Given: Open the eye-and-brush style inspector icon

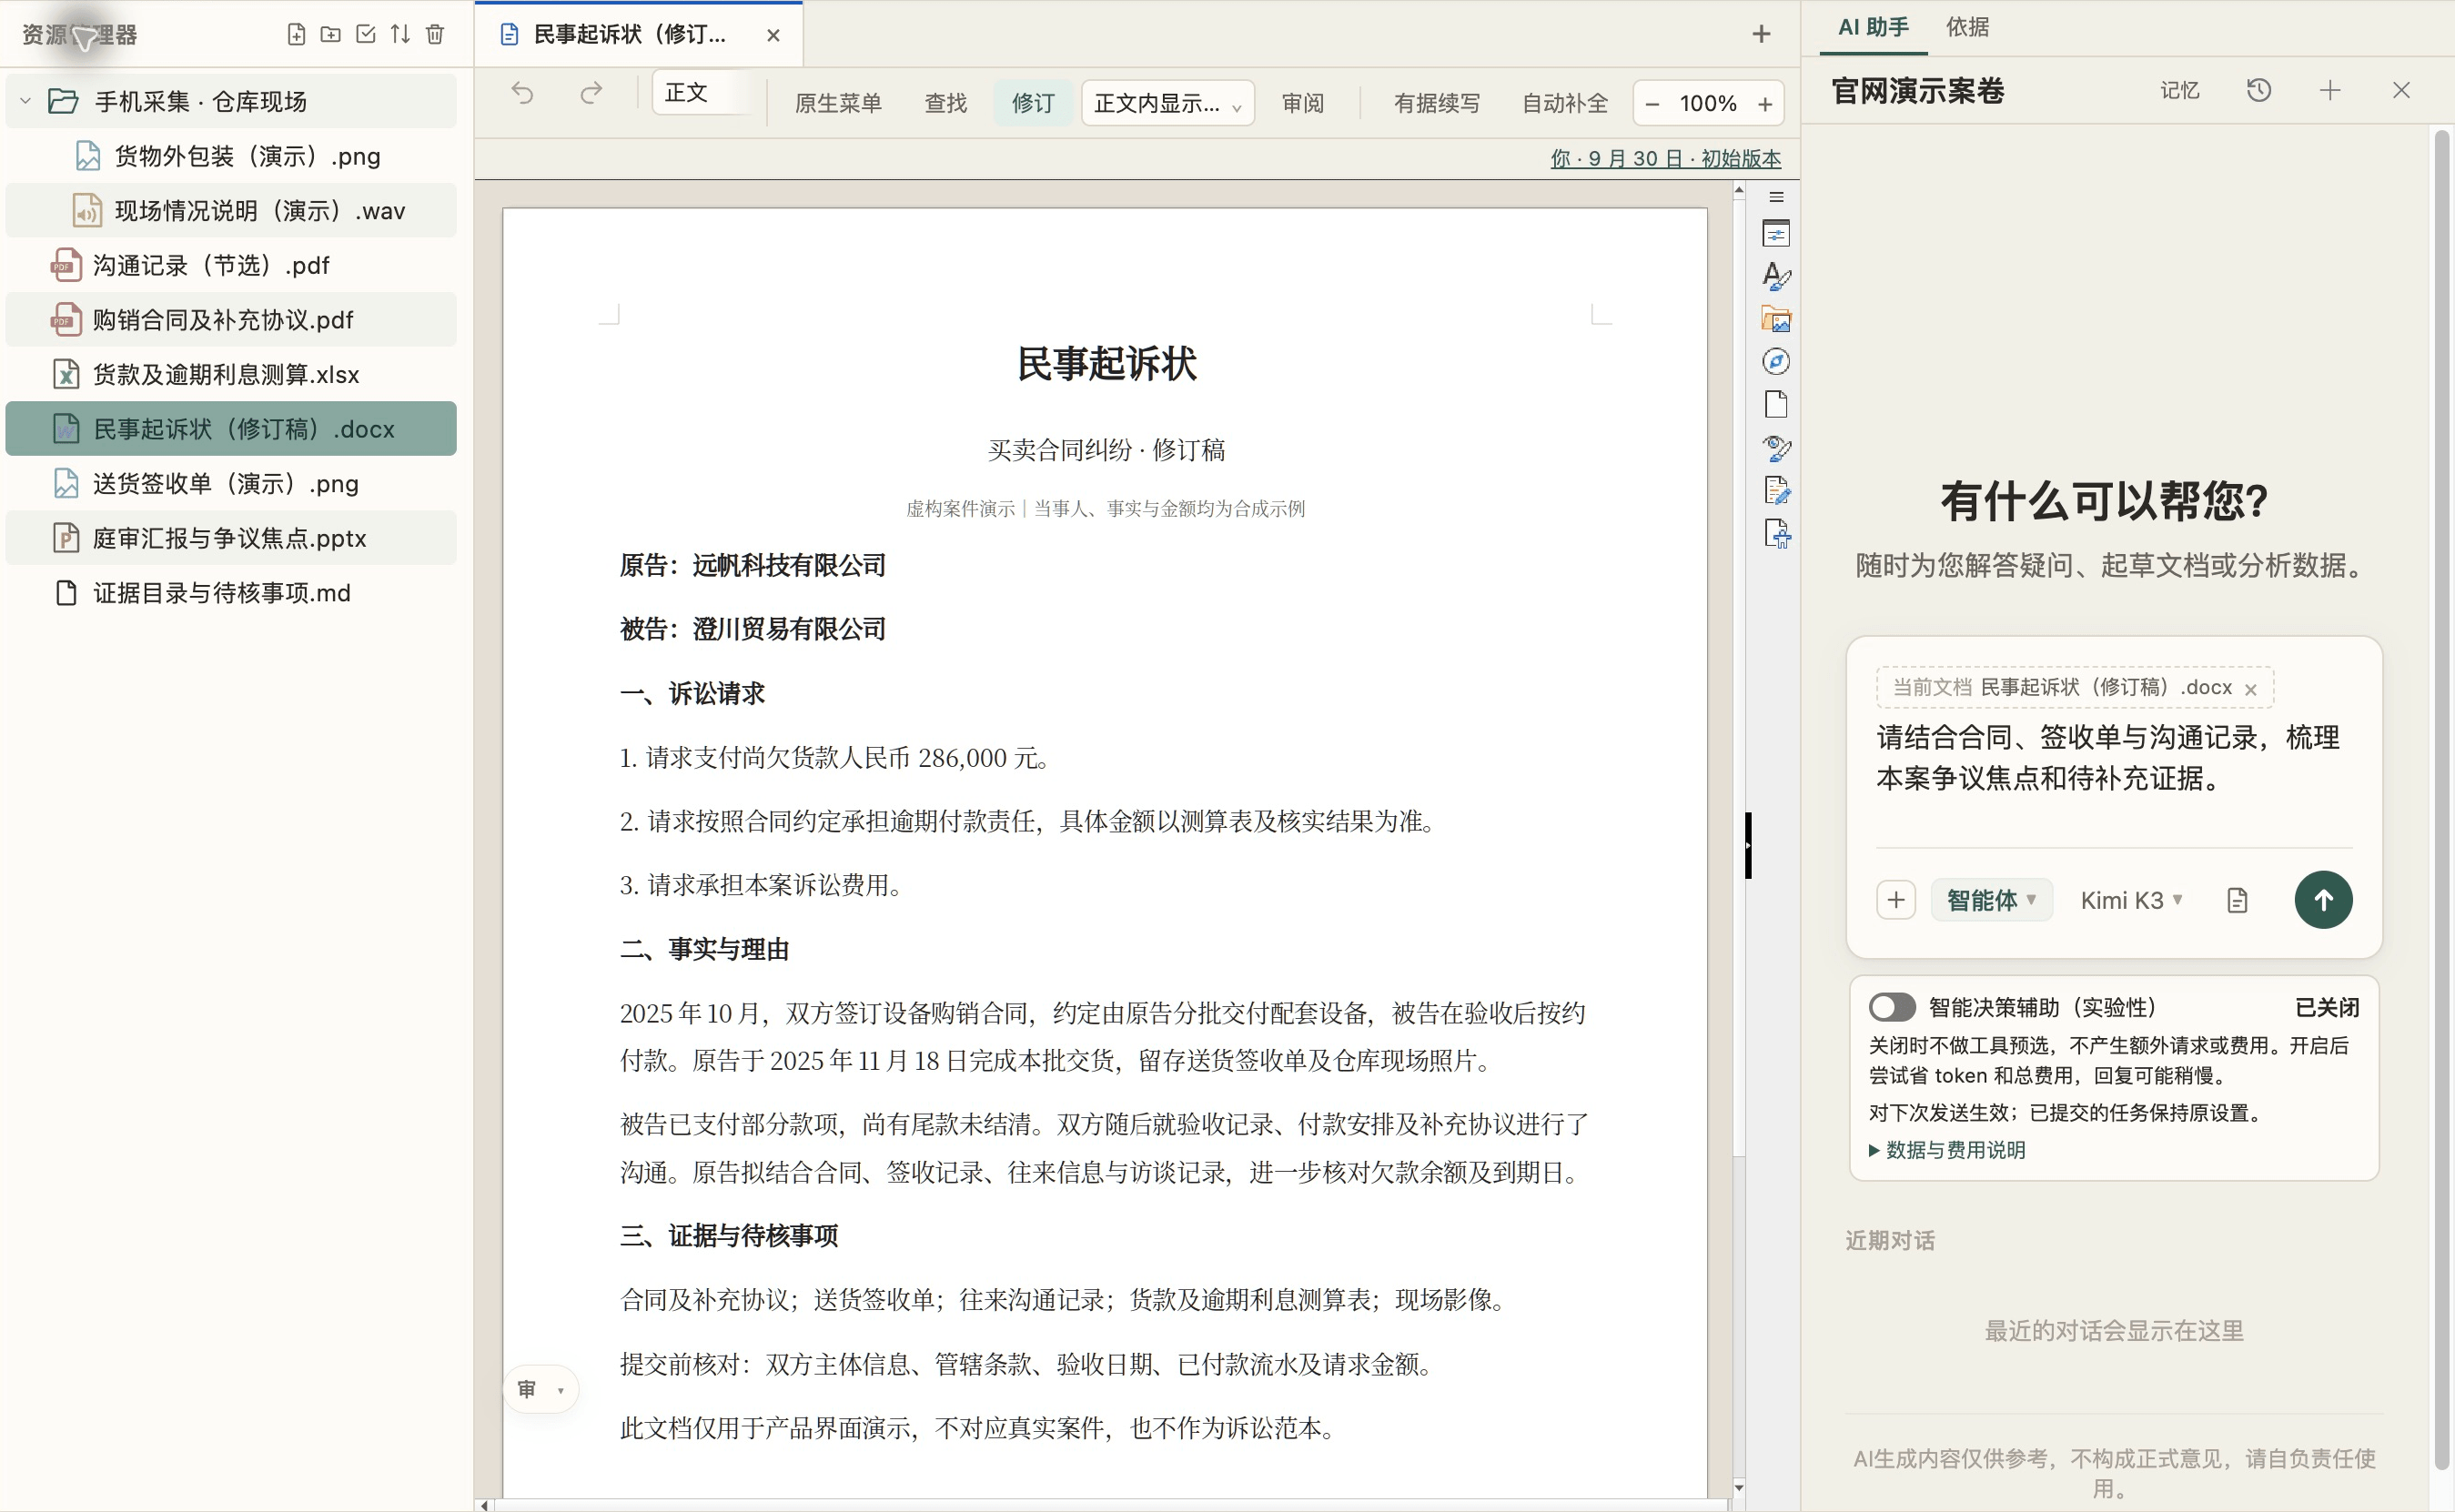Looking at the screenshot, I should [x=1776, y=448].
